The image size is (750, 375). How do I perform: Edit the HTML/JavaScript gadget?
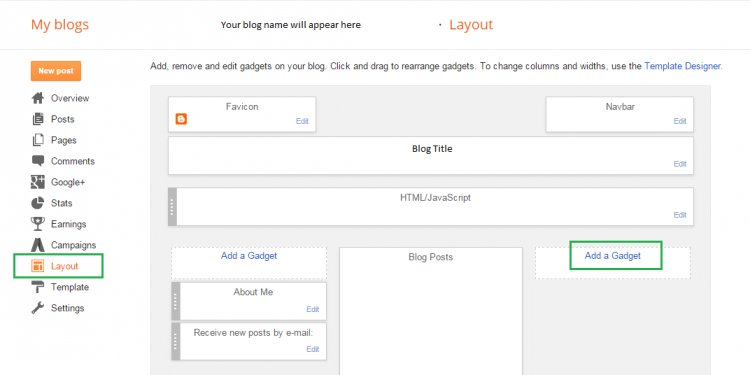coord(680,215)
